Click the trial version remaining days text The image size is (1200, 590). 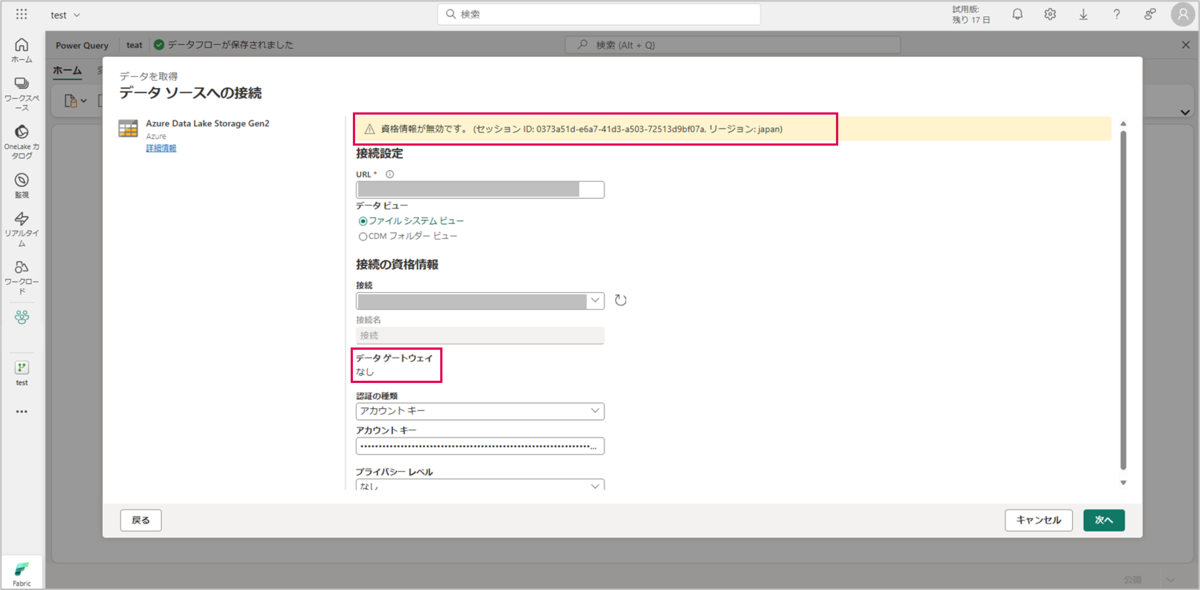click(x=972, y=14)
